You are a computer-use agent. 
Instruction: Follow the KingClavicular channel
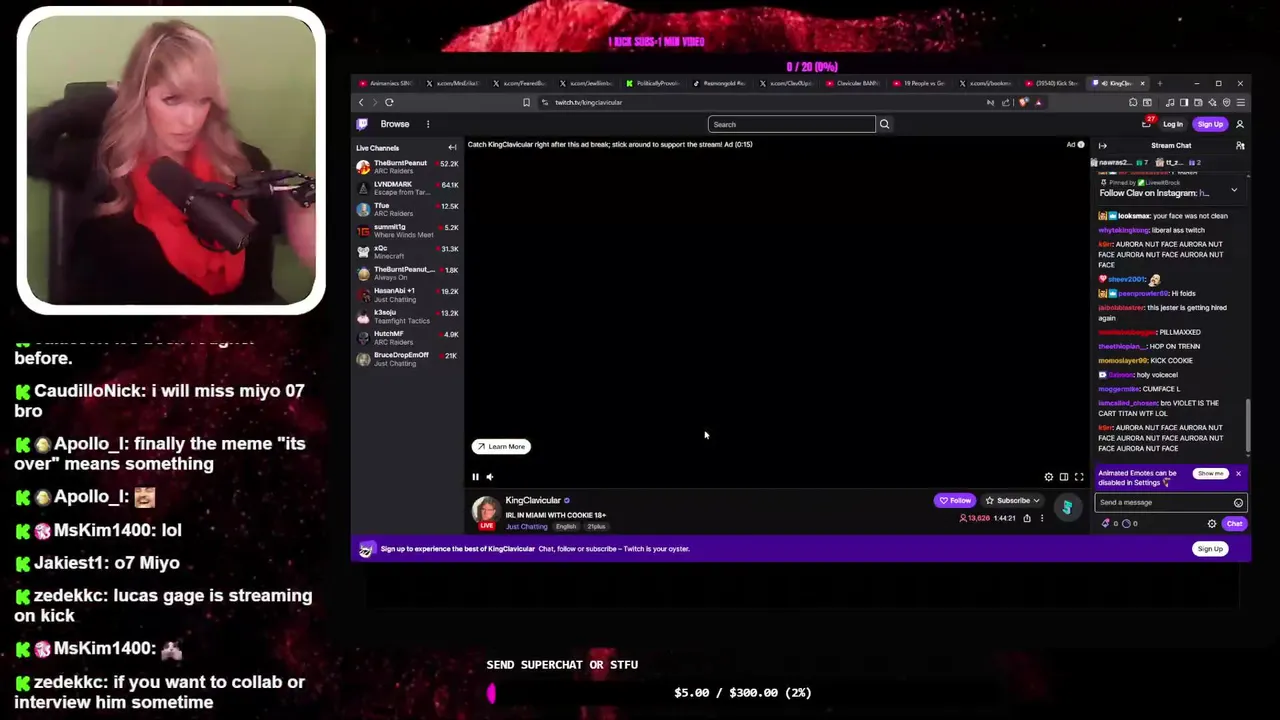coord(955,500)
